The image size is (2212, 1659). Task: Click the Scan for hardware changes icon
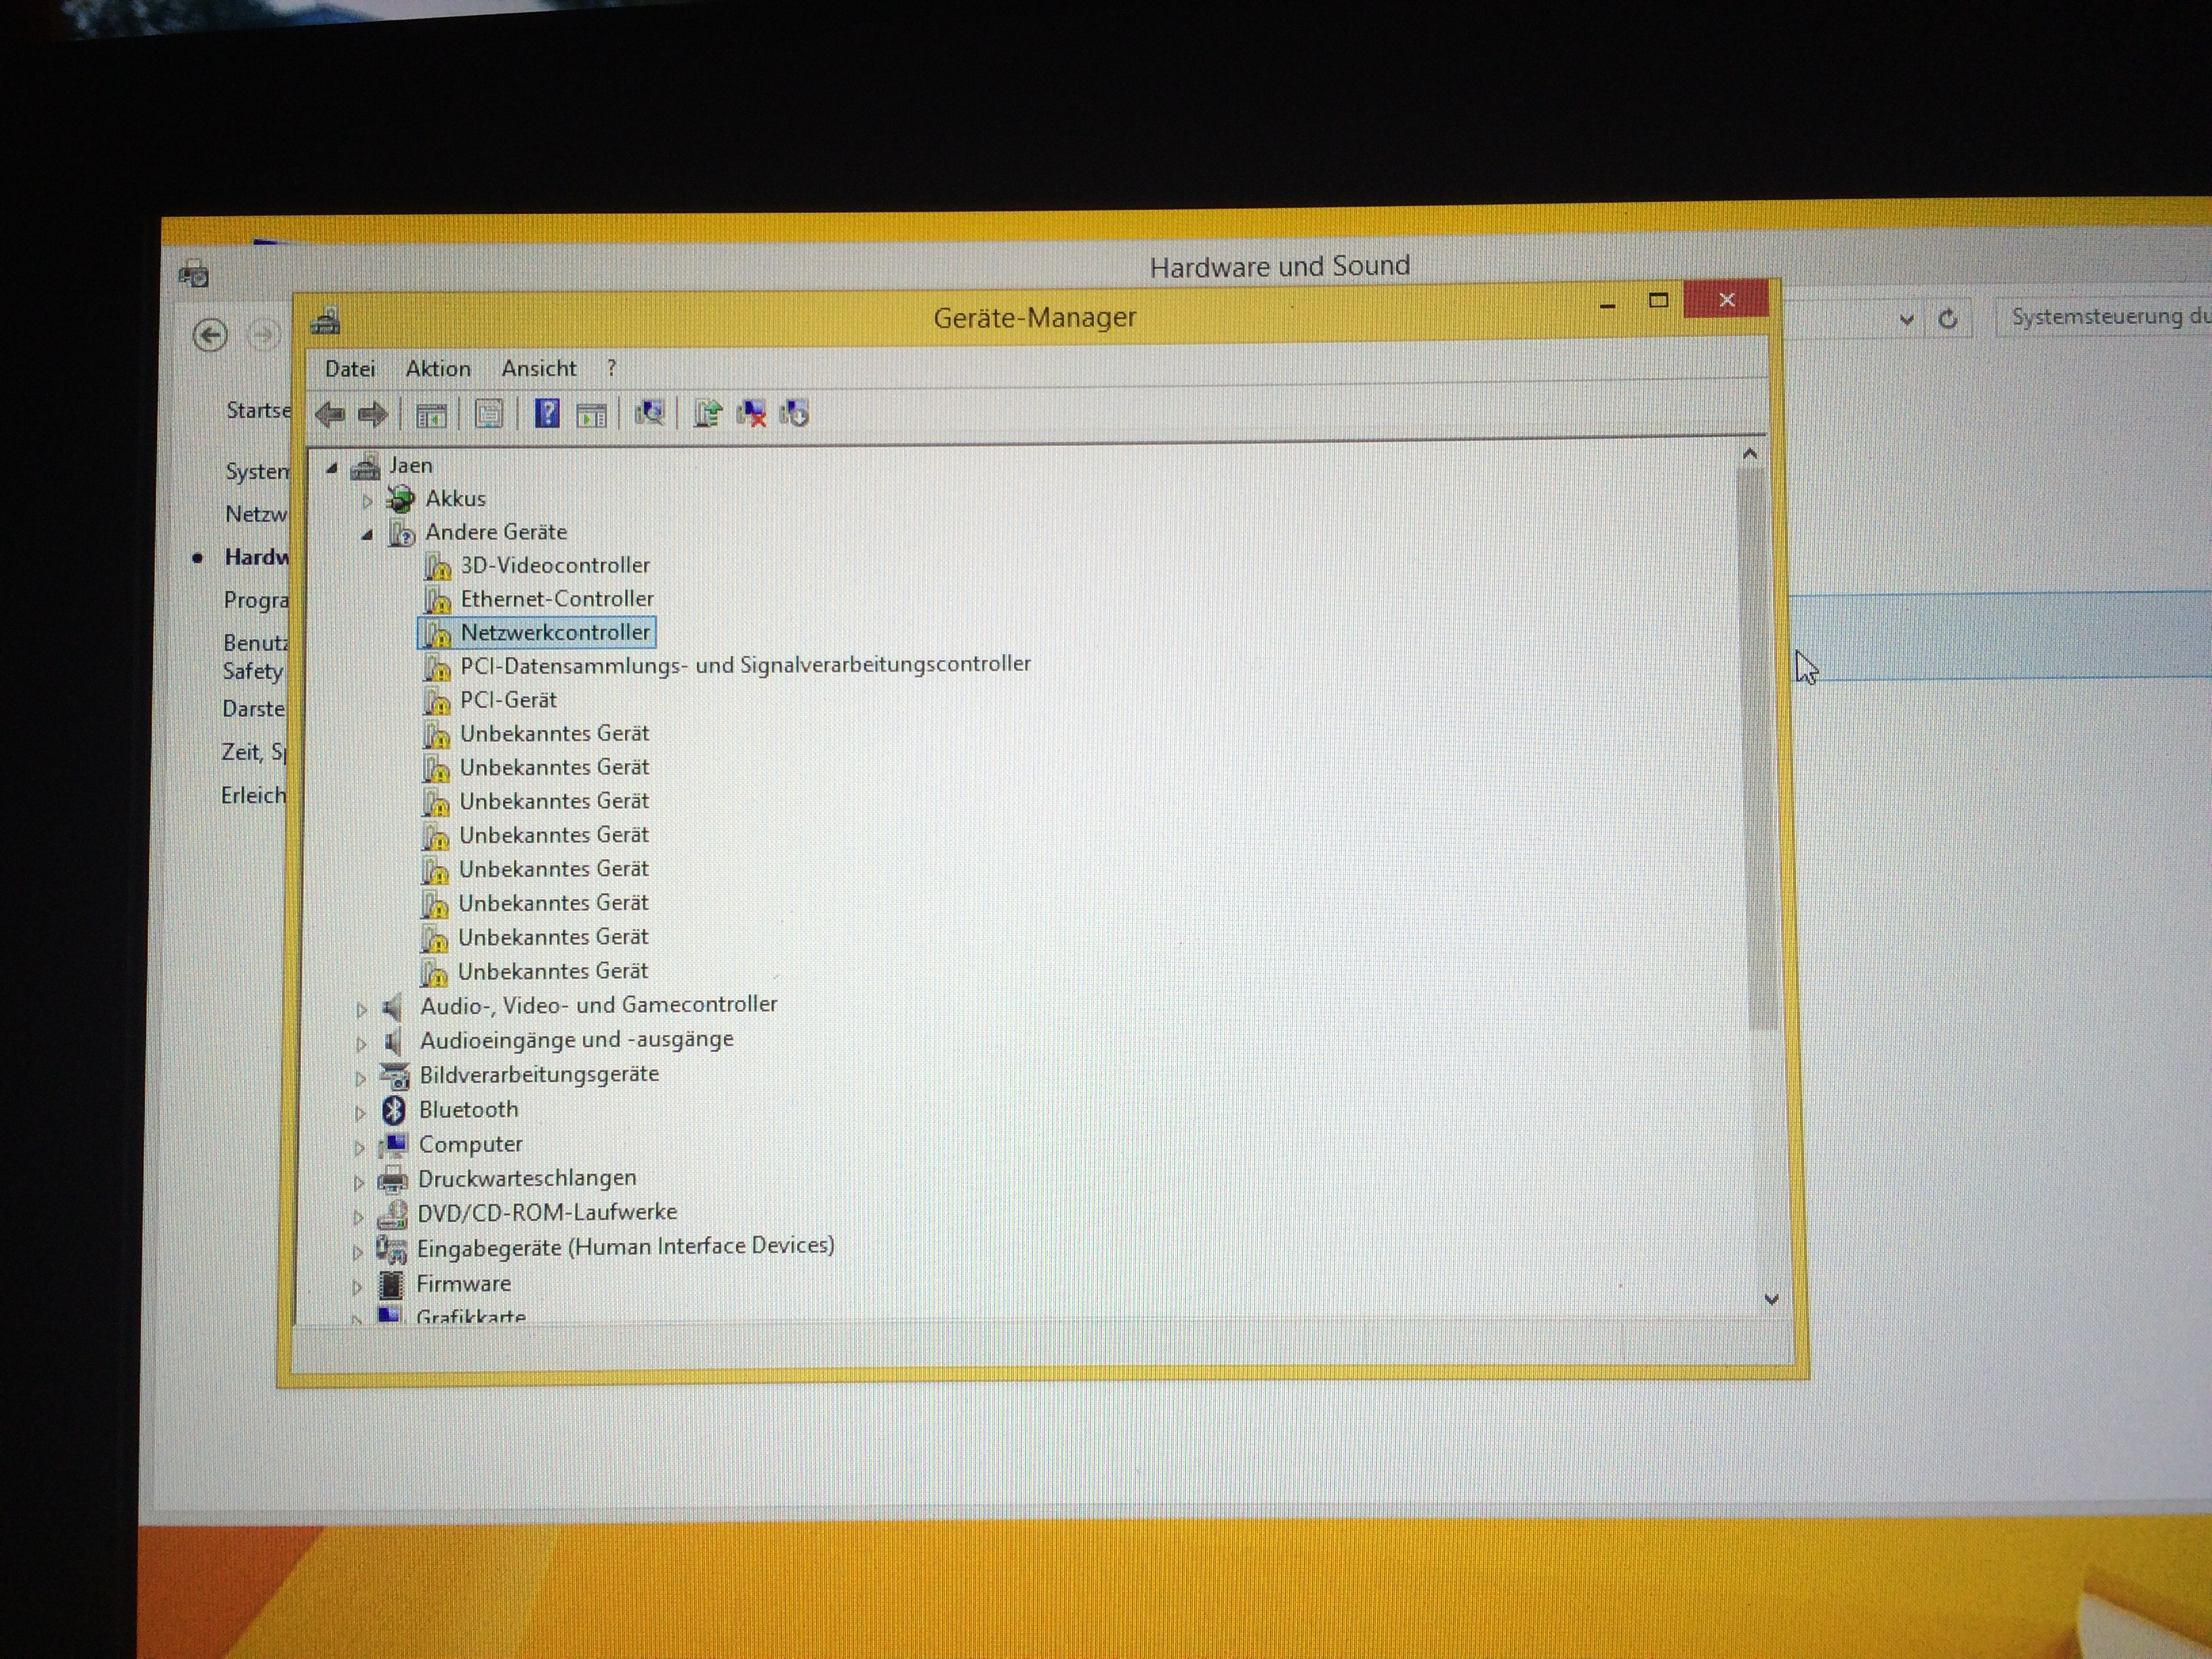click(x=650, y=413)
